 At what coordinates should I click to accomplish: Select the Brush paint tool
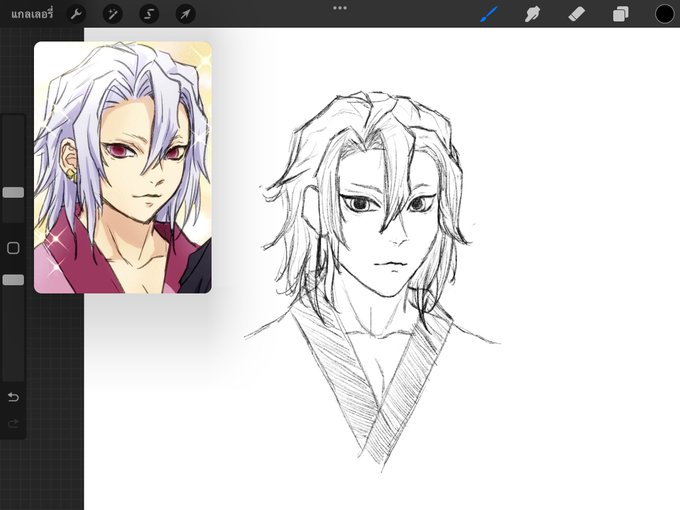point(489,14)
